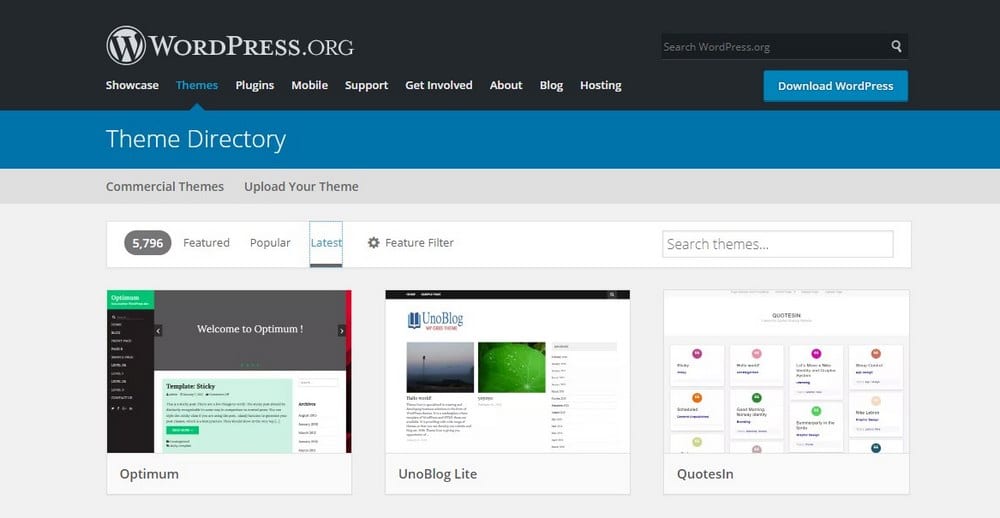Open the Mobile page
Image resolution: width=1000 pixels, height=518 pixels.
click(309, 85)
